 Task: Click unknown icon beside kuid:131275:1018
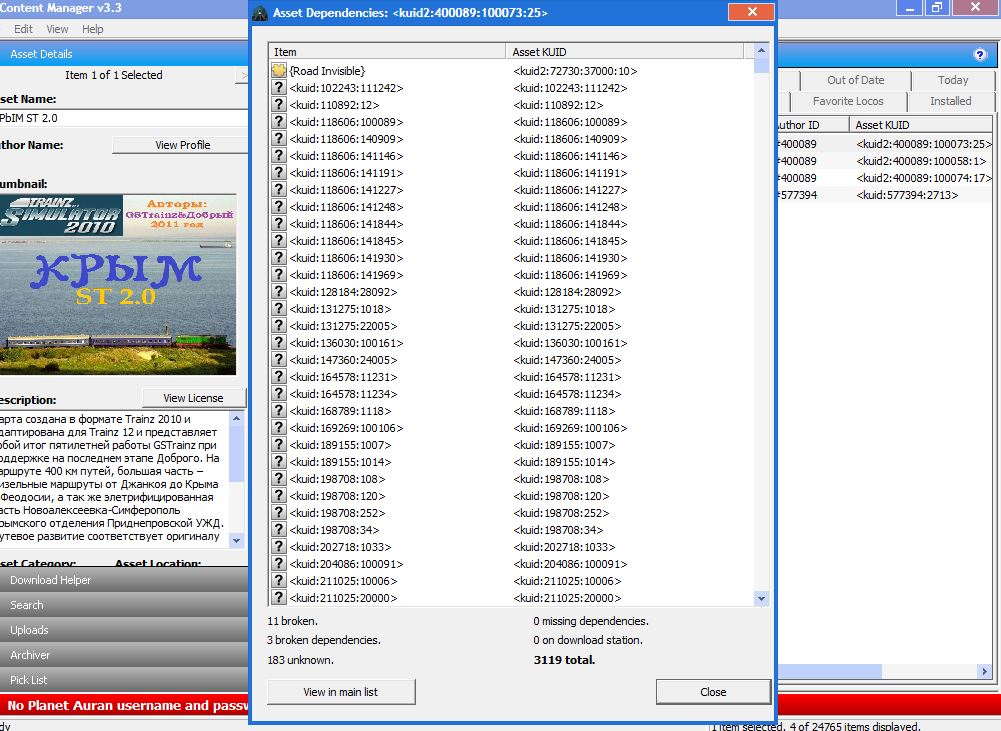(x=278, y=308)
